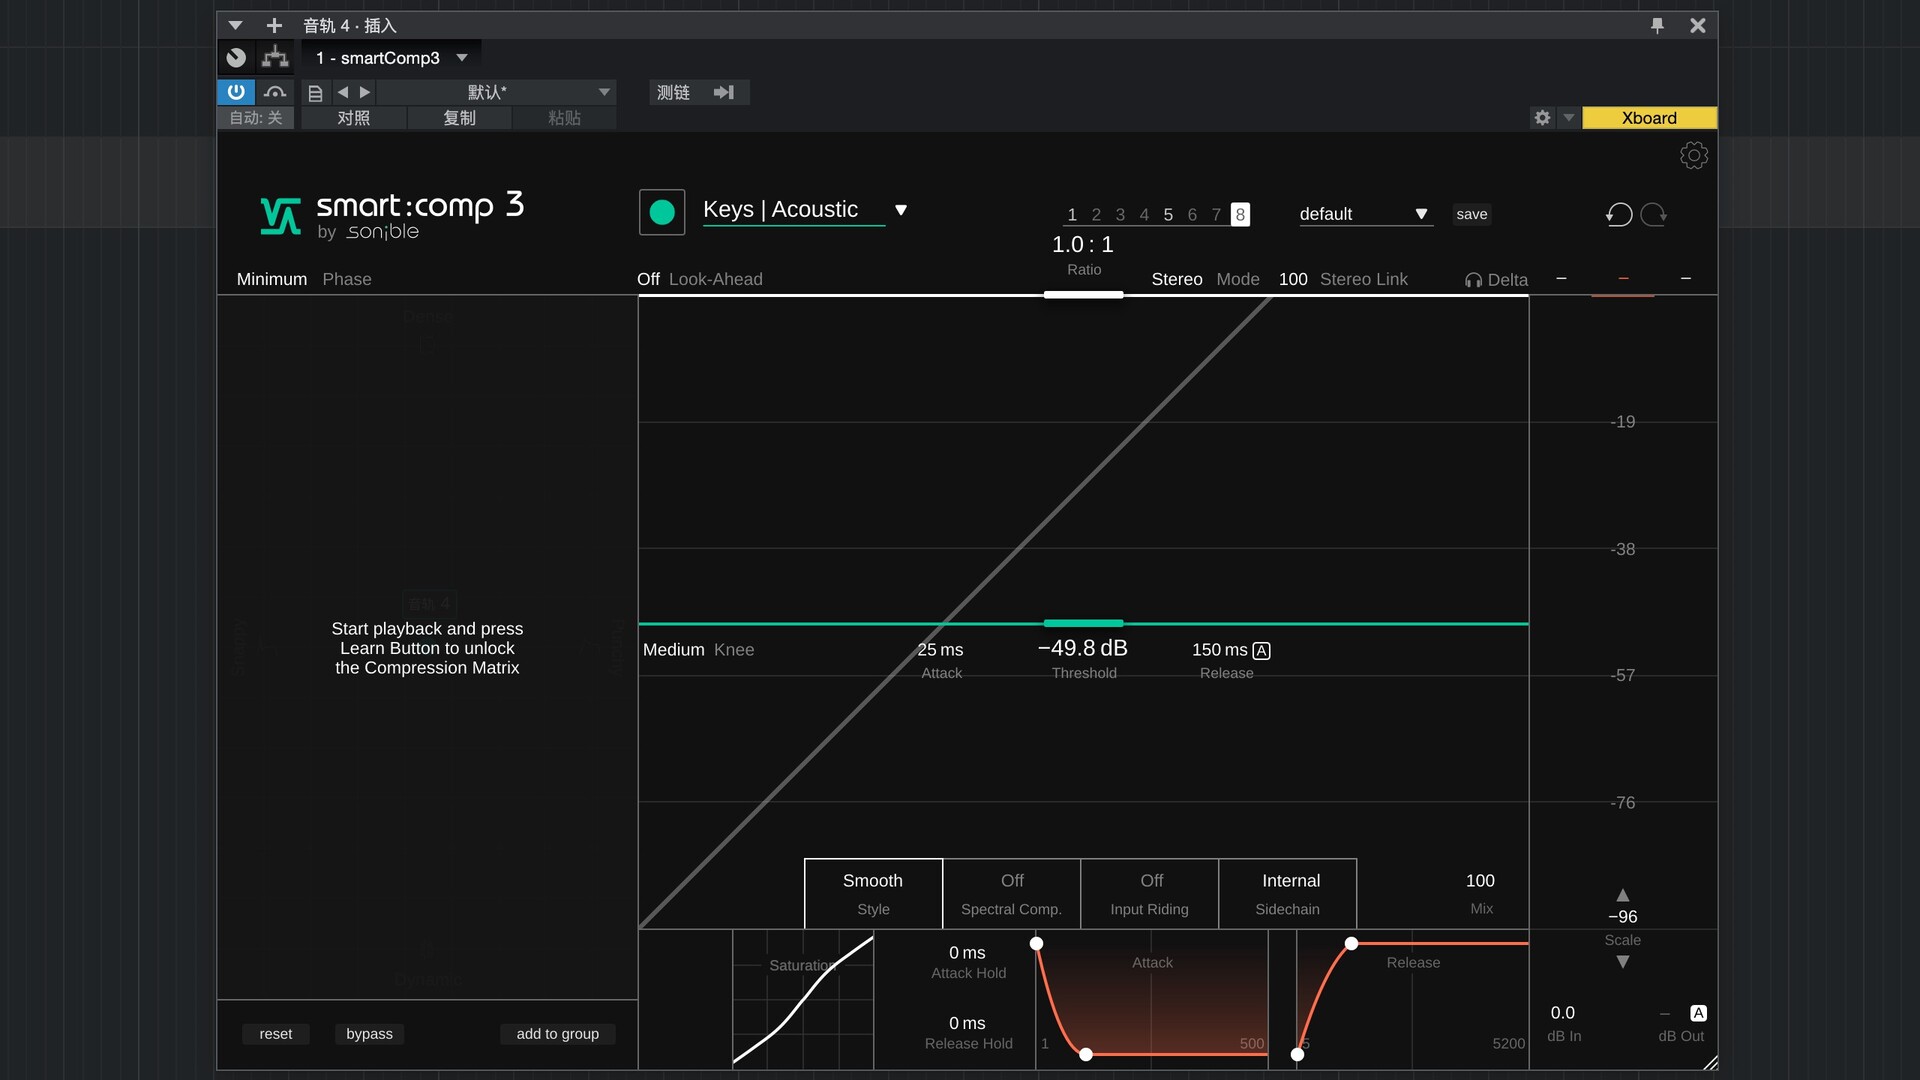Image resolution: width=1920 pixels, height=1080 pixels.
Task: Toggle the Delta headphone monitor
Action: 1496,280
